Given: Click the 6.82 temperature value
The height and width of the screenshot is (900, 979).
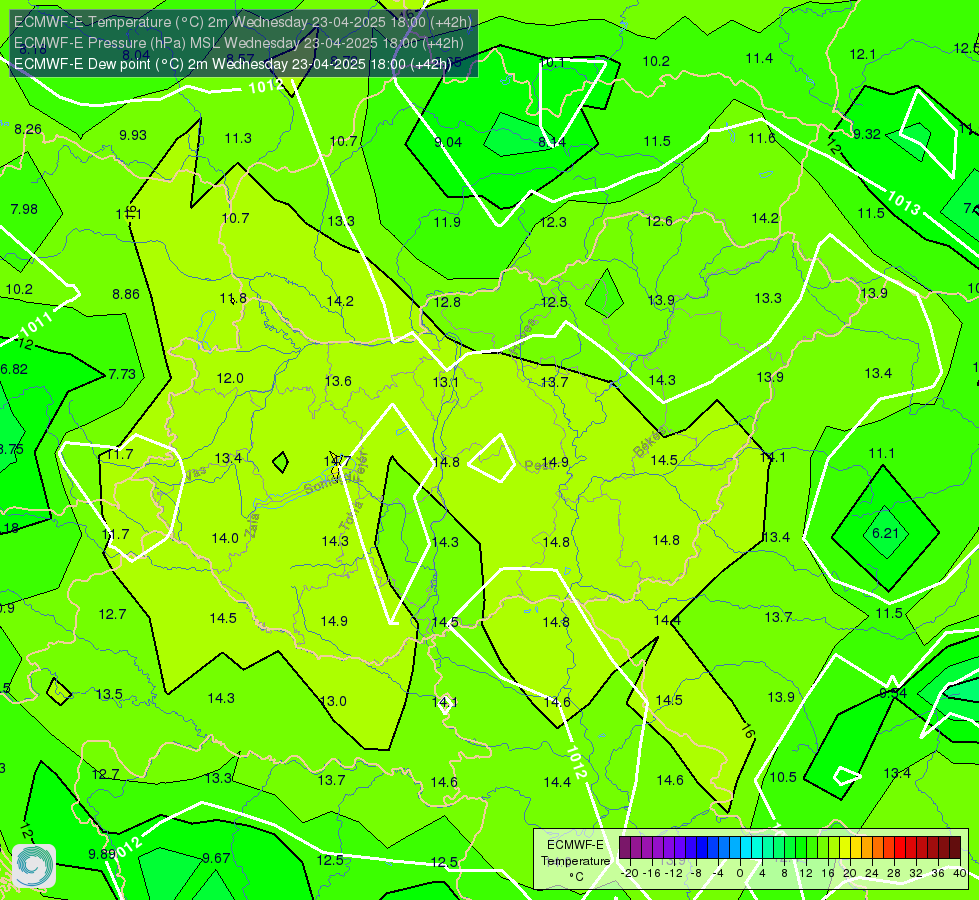Looking at the screenshot, I should tap(14, 369).
